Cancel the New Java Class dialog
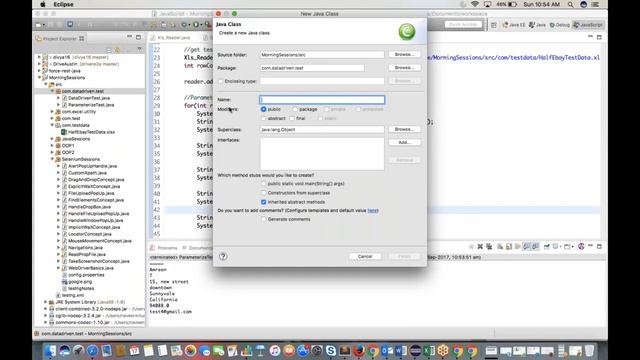The image size is (640, 360). [365, 256]
